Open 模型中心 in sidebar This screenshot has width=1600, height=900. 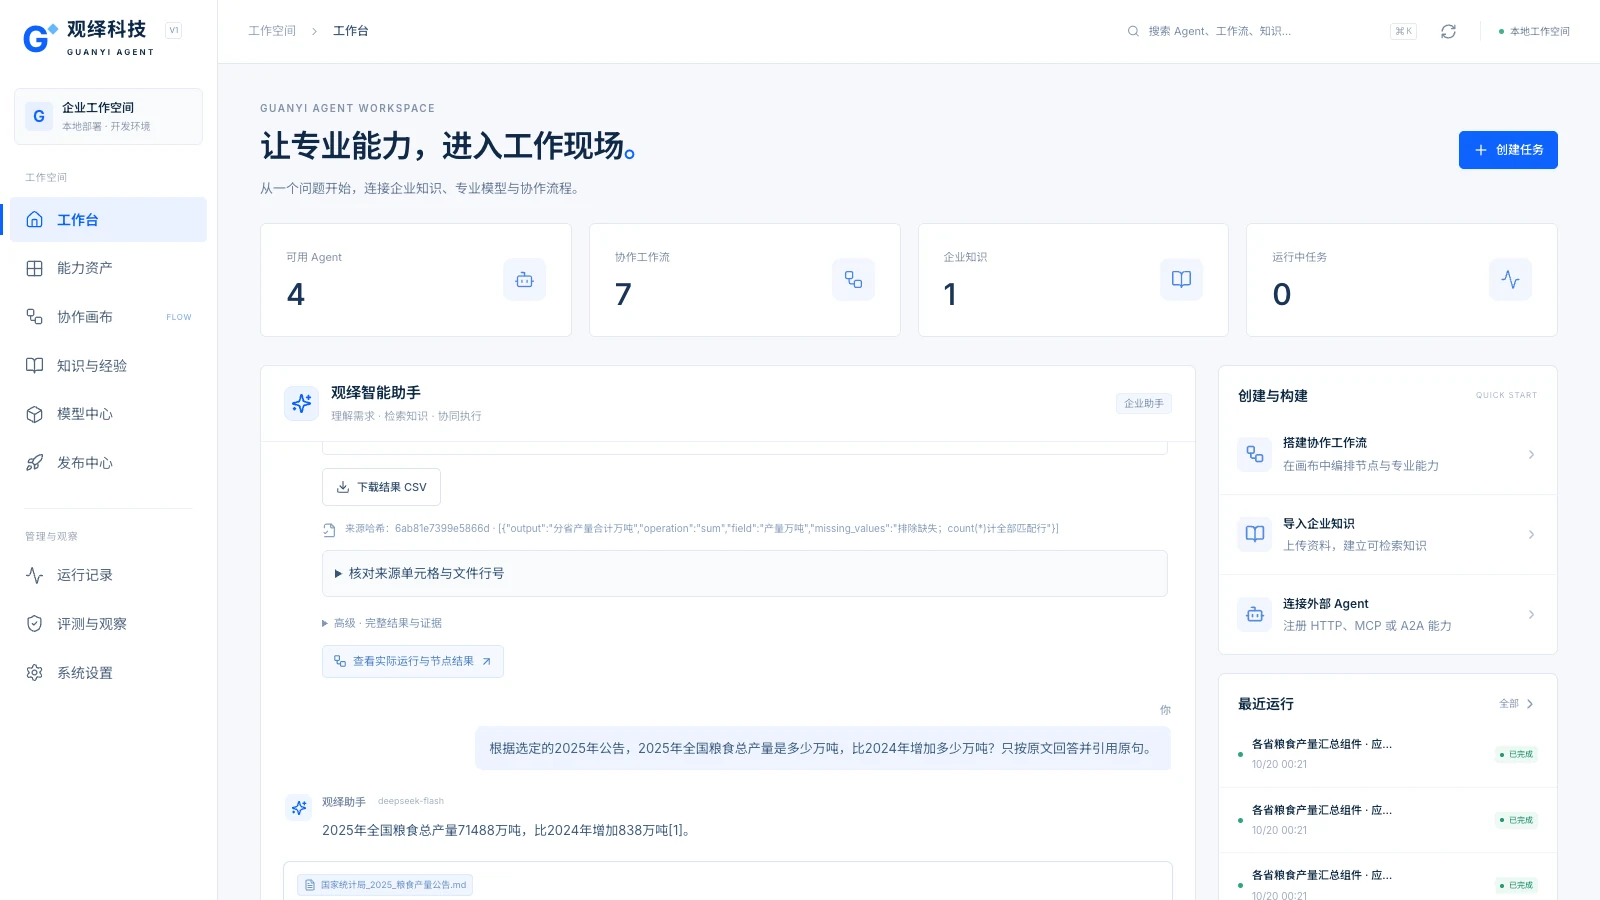pos(108,414)
